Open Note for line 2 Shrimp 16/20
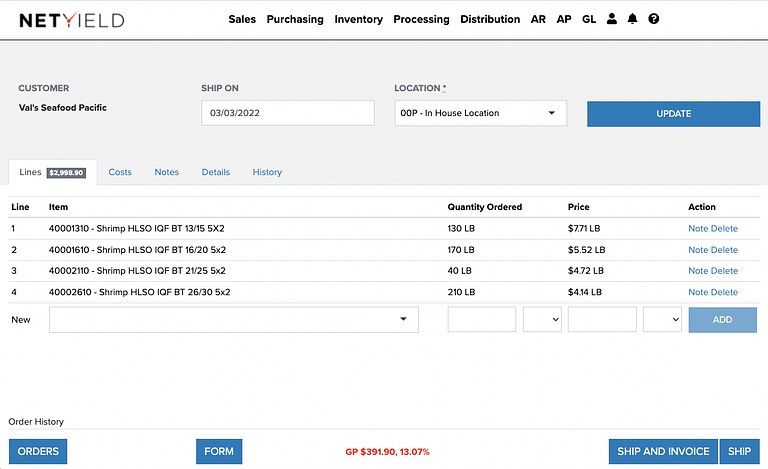 698,250
